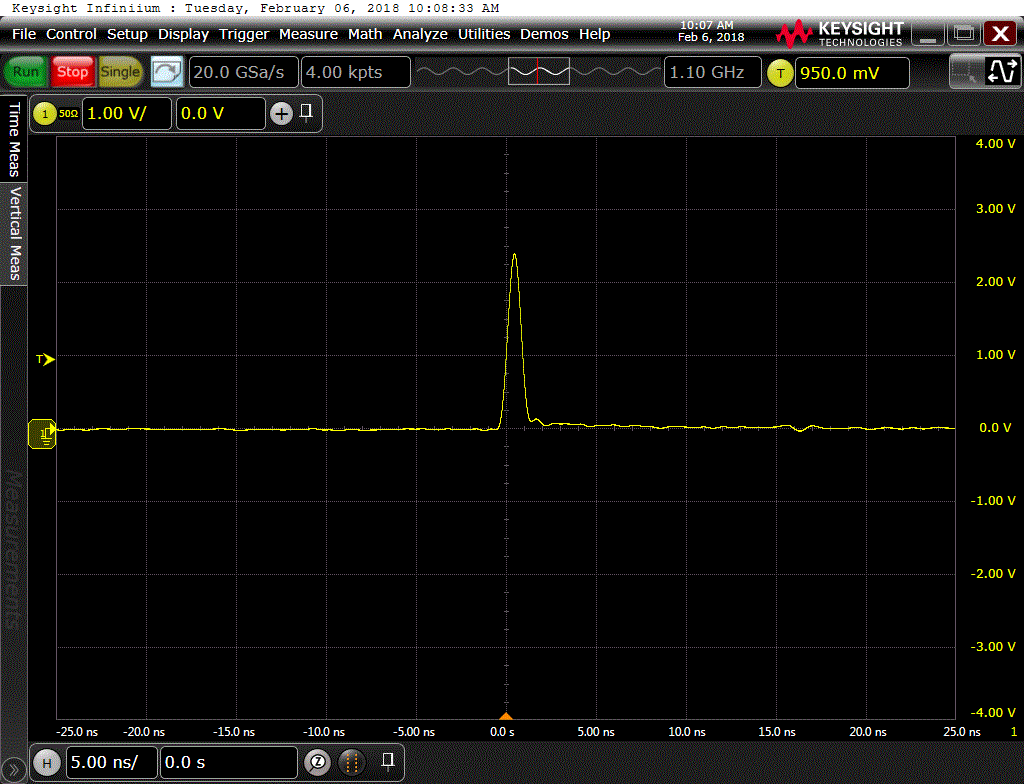Image resolution: width=1024 pixels, height=784 pixels.
Task: Expand the side panel with double chevron
Action: 13,770
